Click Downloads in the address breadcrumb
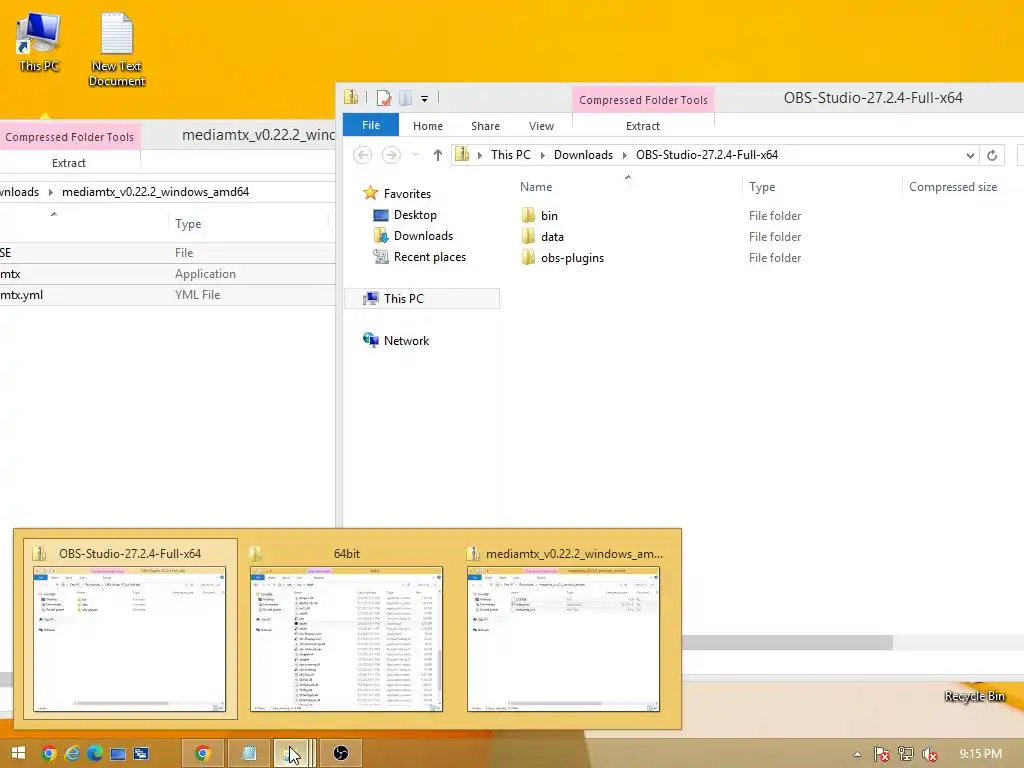1024x768 pixels. (x=583, y=155)
